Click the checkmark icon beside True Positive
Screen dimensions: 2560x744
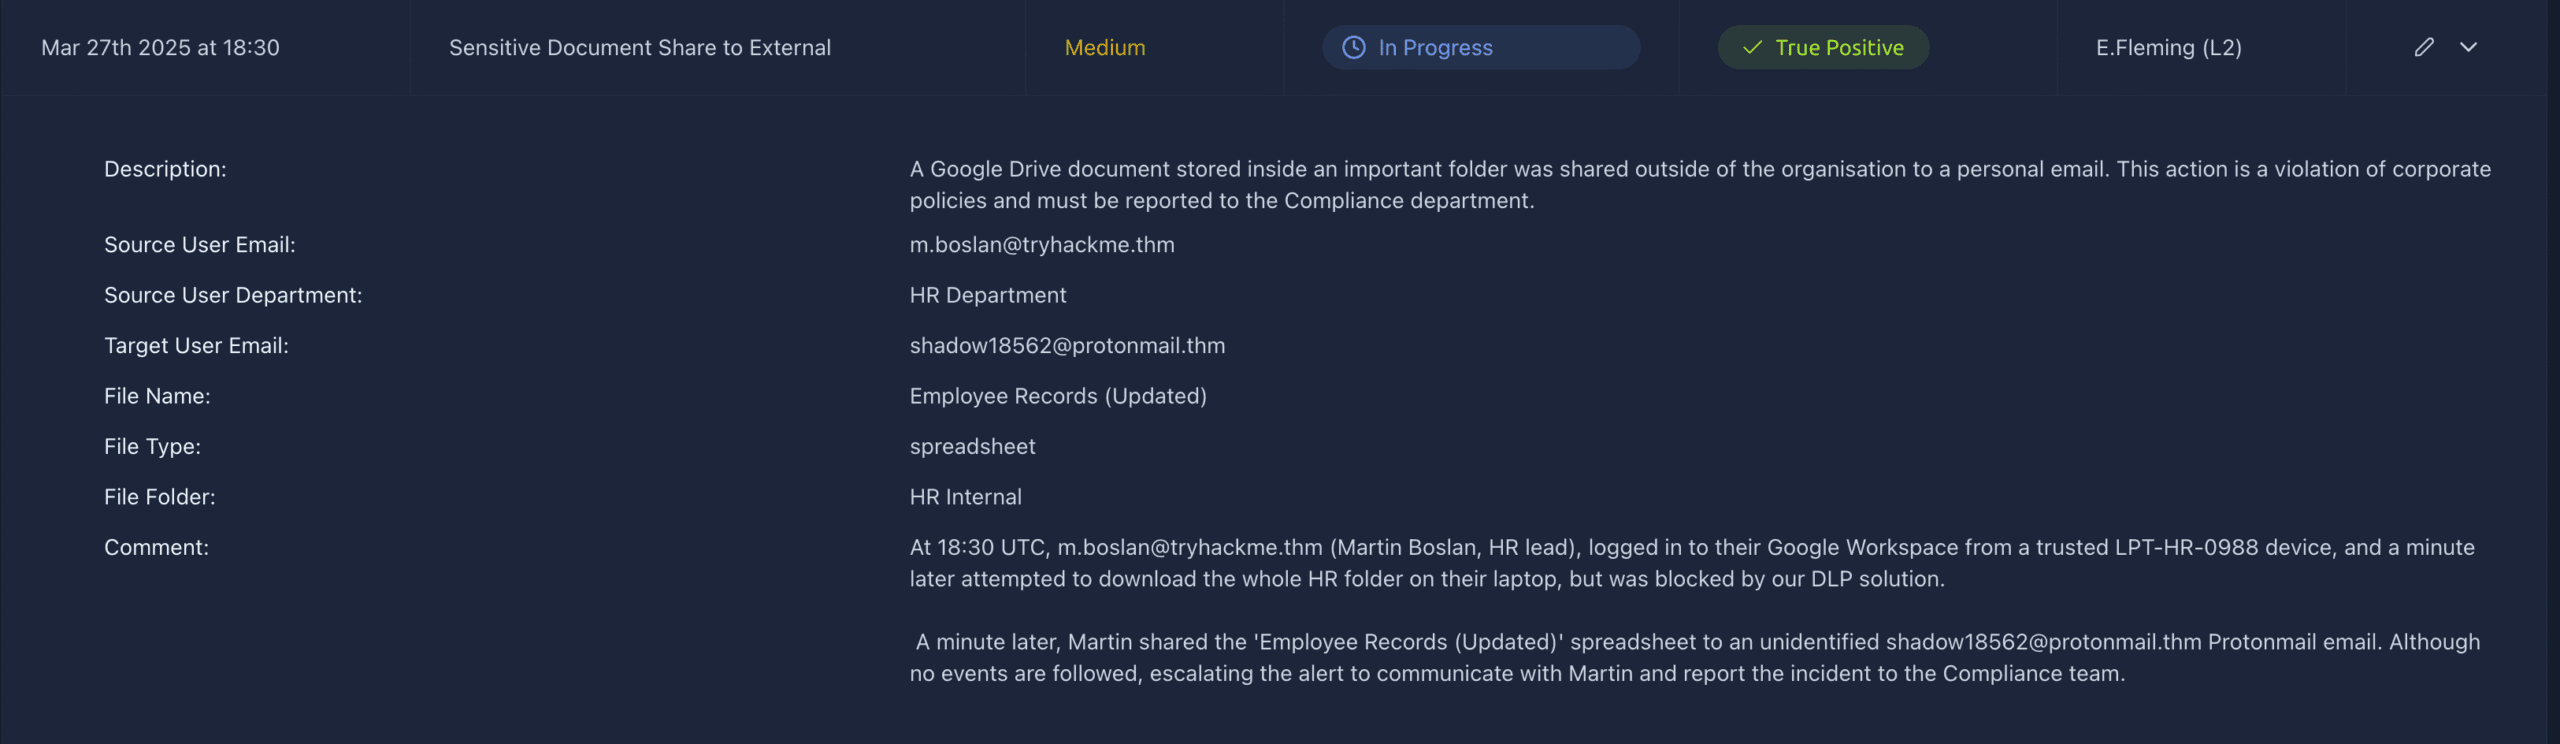pos(1752,48)
